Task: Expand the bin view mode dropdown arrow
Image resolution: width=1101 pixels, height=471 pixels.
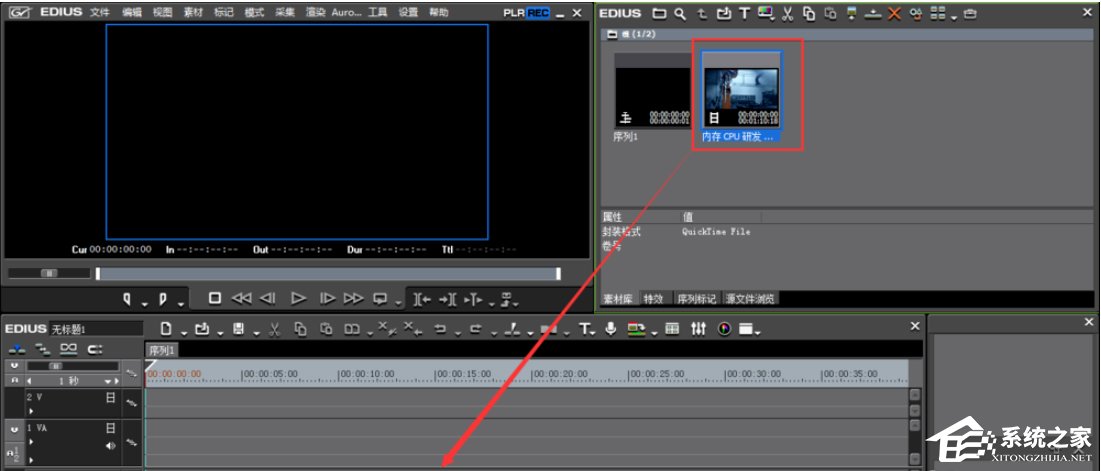Action: [x=953, y=15]
